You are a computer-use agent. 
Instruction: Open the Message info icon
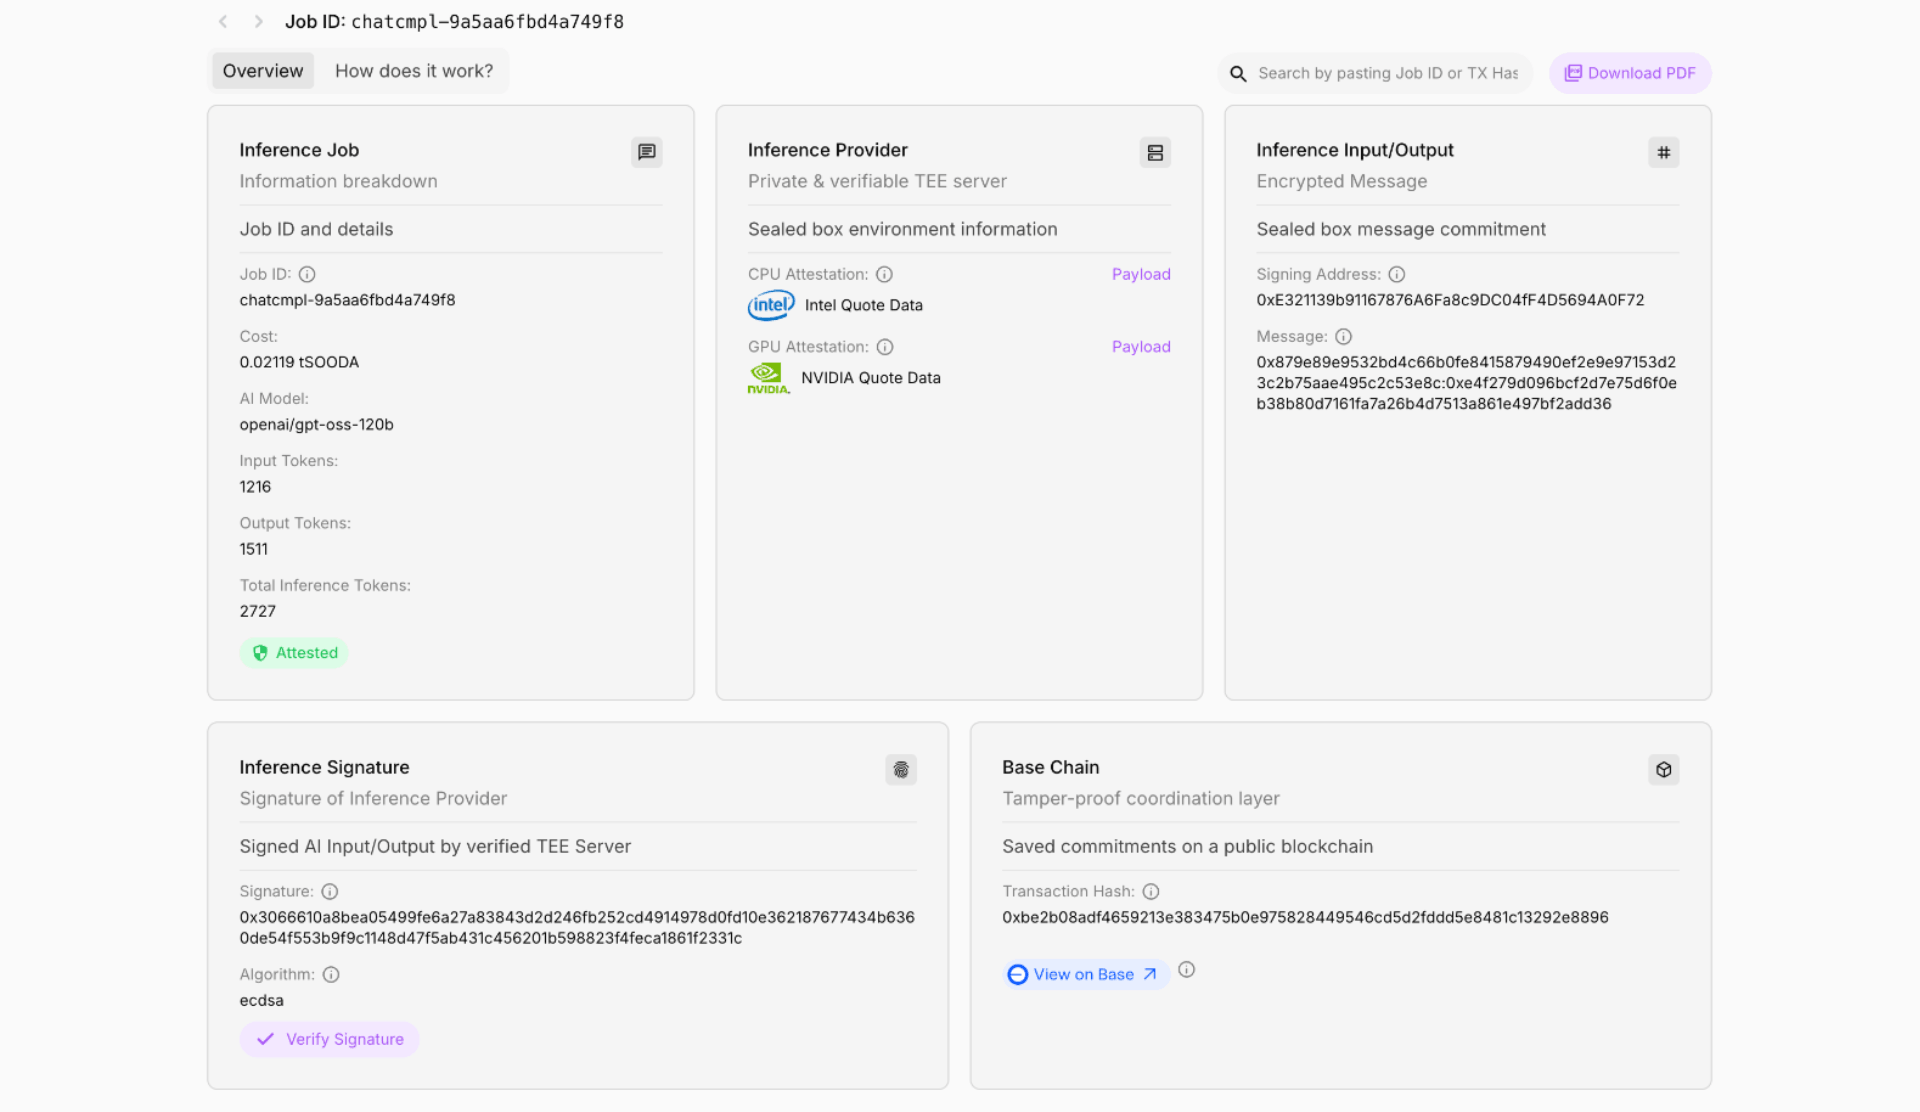click(x=1344, y=337)
